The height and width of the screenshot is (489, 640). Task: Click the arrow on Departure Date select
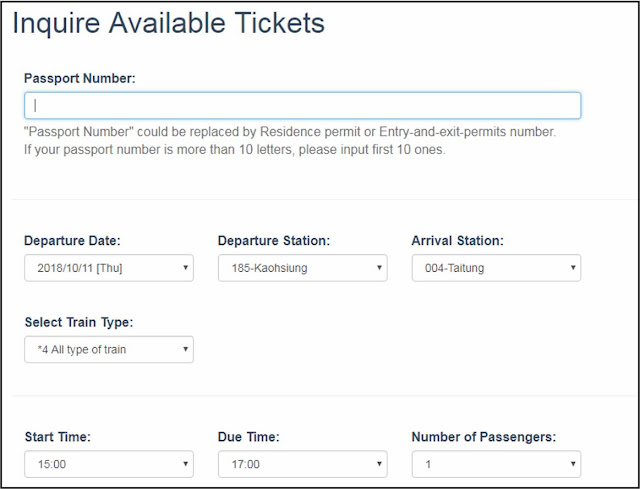[185, 268]
